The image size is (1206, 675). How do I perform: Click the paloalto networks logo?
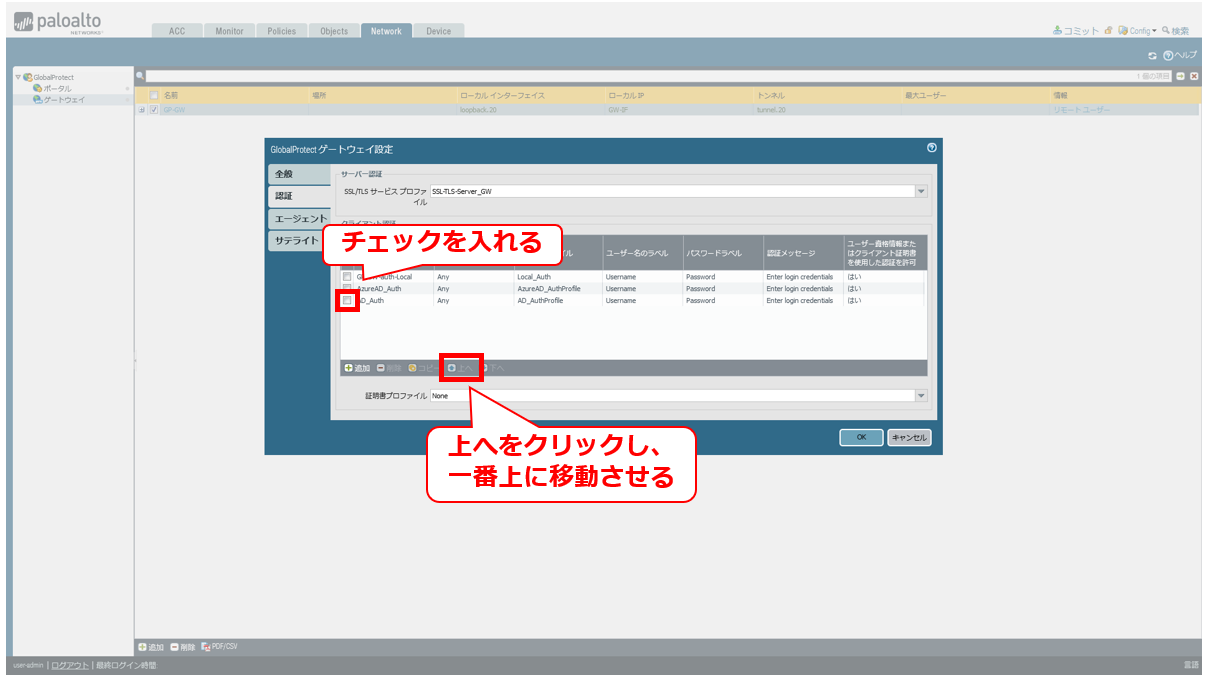[x=58, y=24]
